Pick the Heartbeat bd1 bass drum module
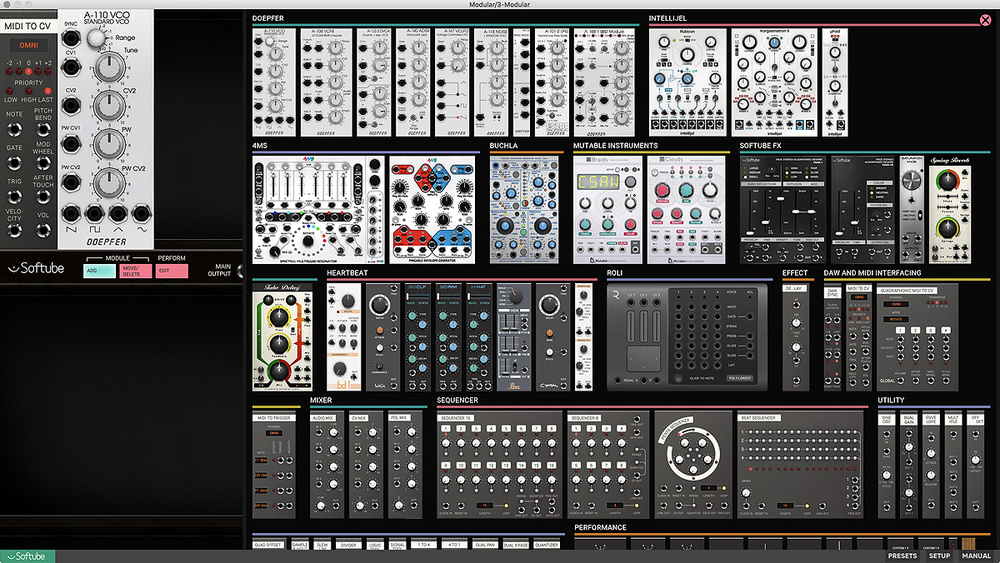The height and width of the screenshot is (563, 1000). [344, 337]
